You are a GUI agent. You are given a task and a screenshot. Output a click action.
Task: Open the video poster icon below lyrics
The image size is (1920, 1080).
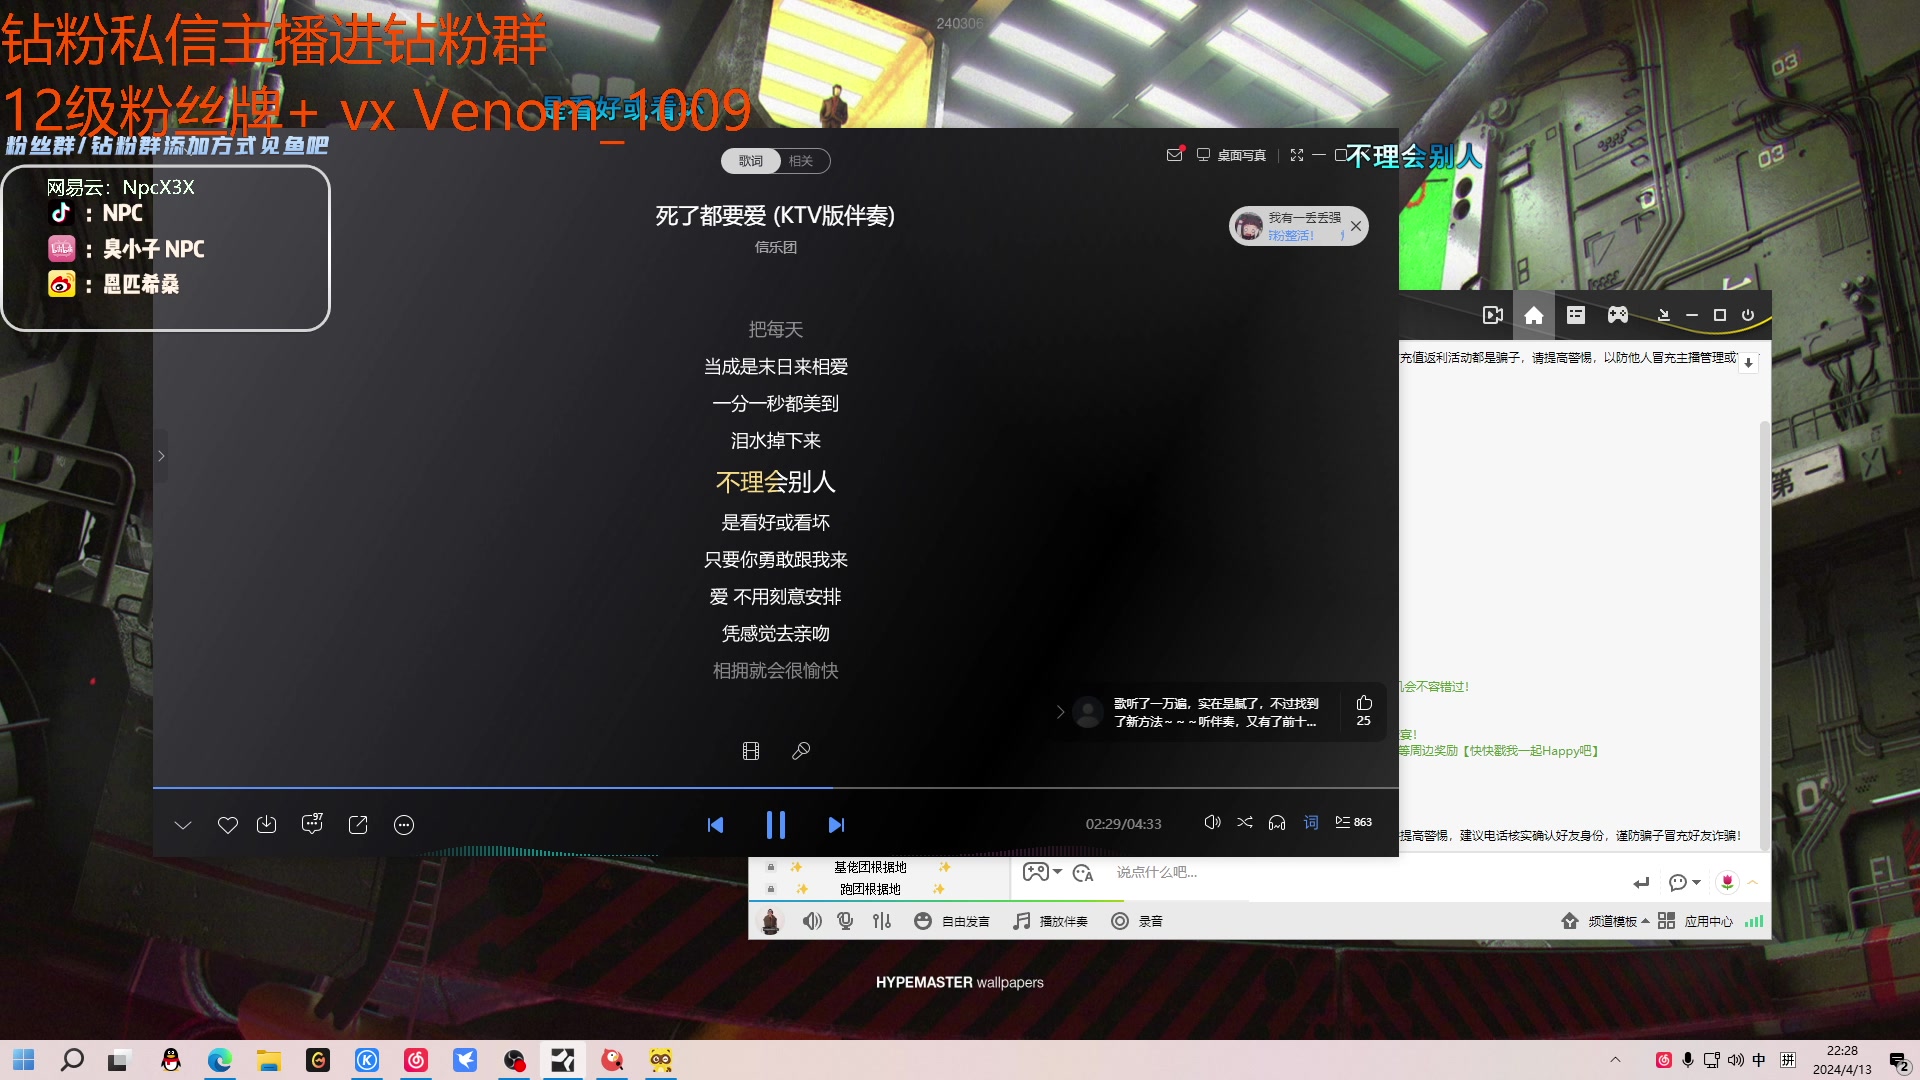click(751, 751)
